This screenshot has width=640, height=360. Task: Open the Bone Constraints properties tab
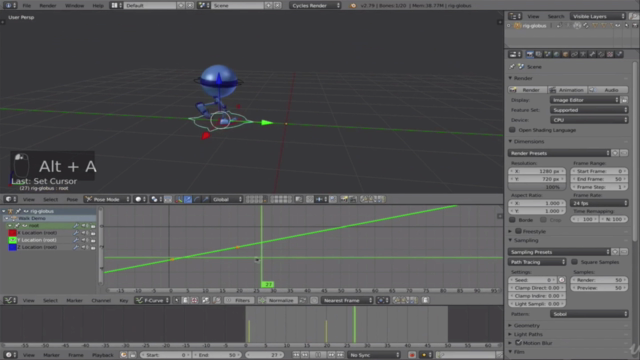tap(602, 54)
